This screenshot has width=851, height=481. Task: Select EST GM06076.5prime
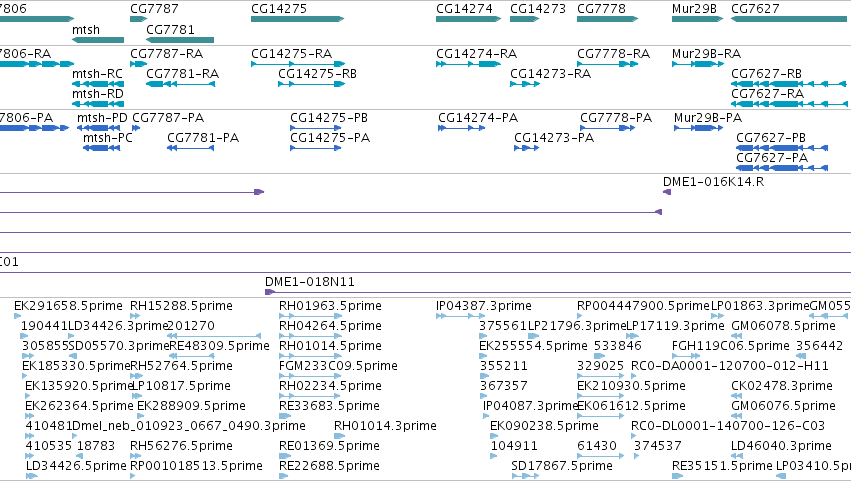(783, 406)
